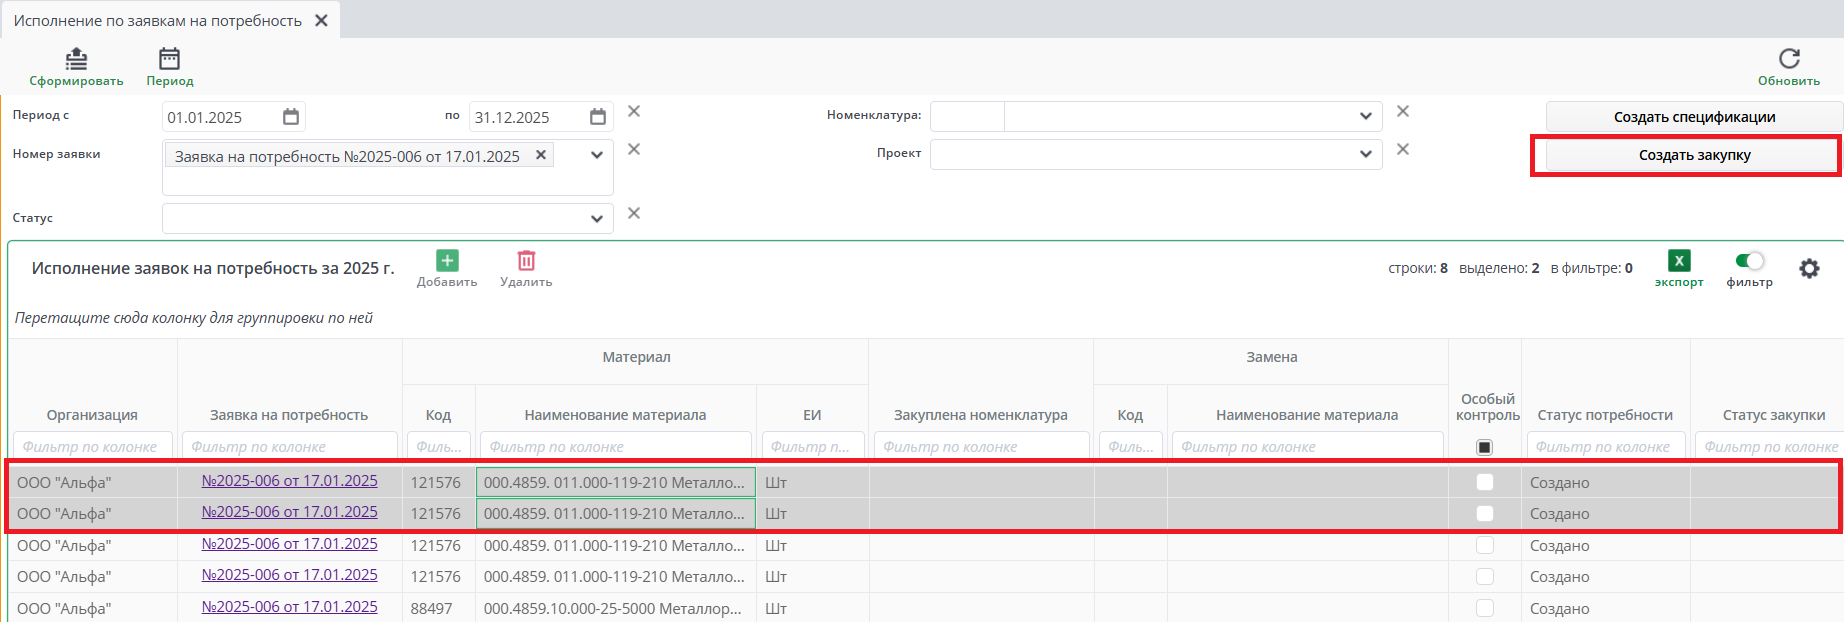Sort by Статус потребности column header
This screenshot has height=622, width=1844.
click(1605, 415)
